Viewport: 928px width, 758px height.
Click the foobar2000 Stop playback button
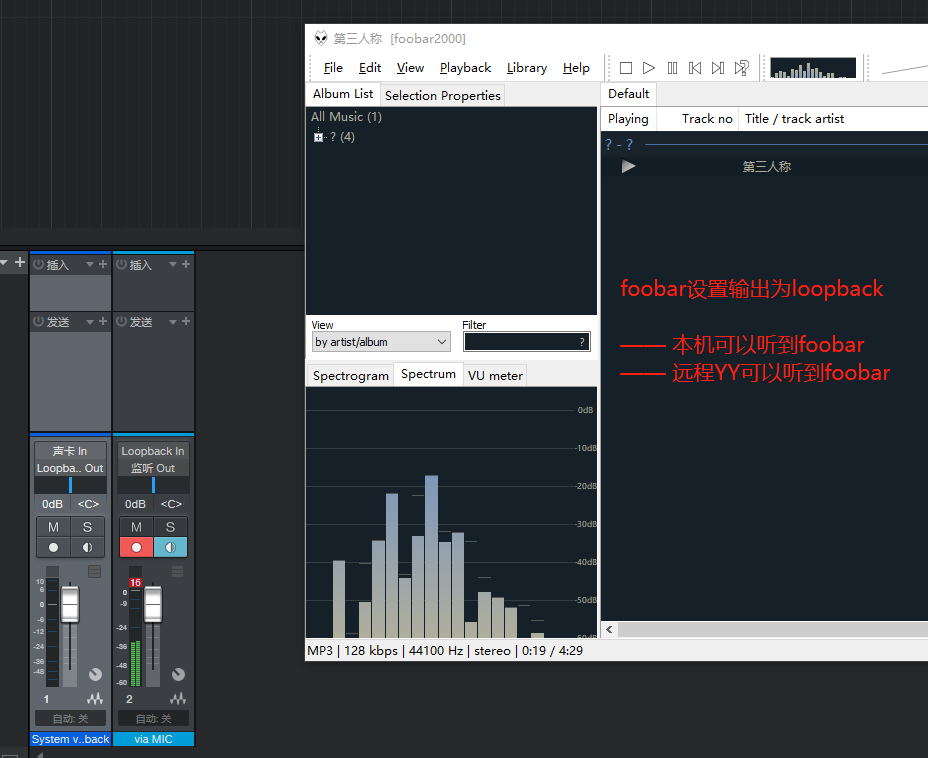click(626, 68)
